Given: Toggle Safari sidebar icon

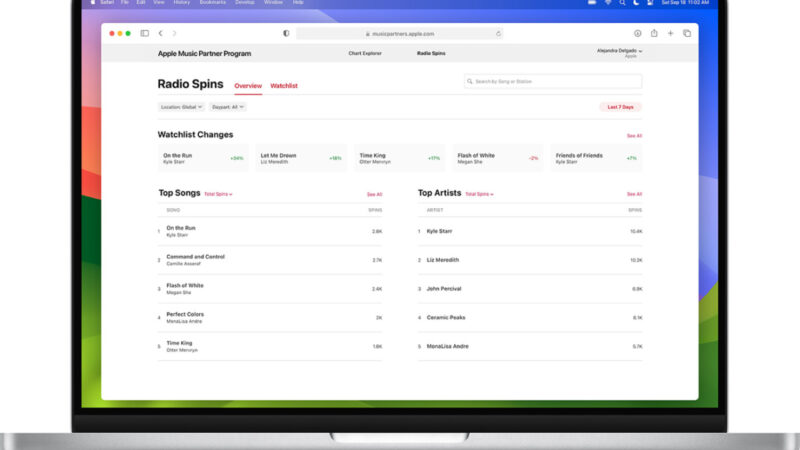Looking at the screenshot, I should 145,33.
